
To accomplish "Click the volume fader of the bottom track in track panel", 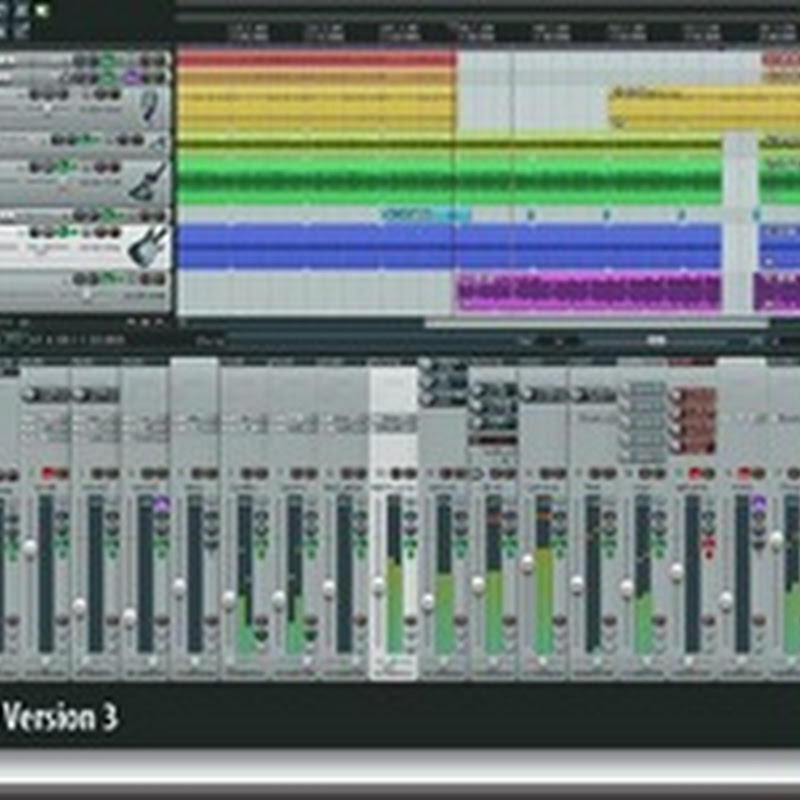I will (87, 294).
